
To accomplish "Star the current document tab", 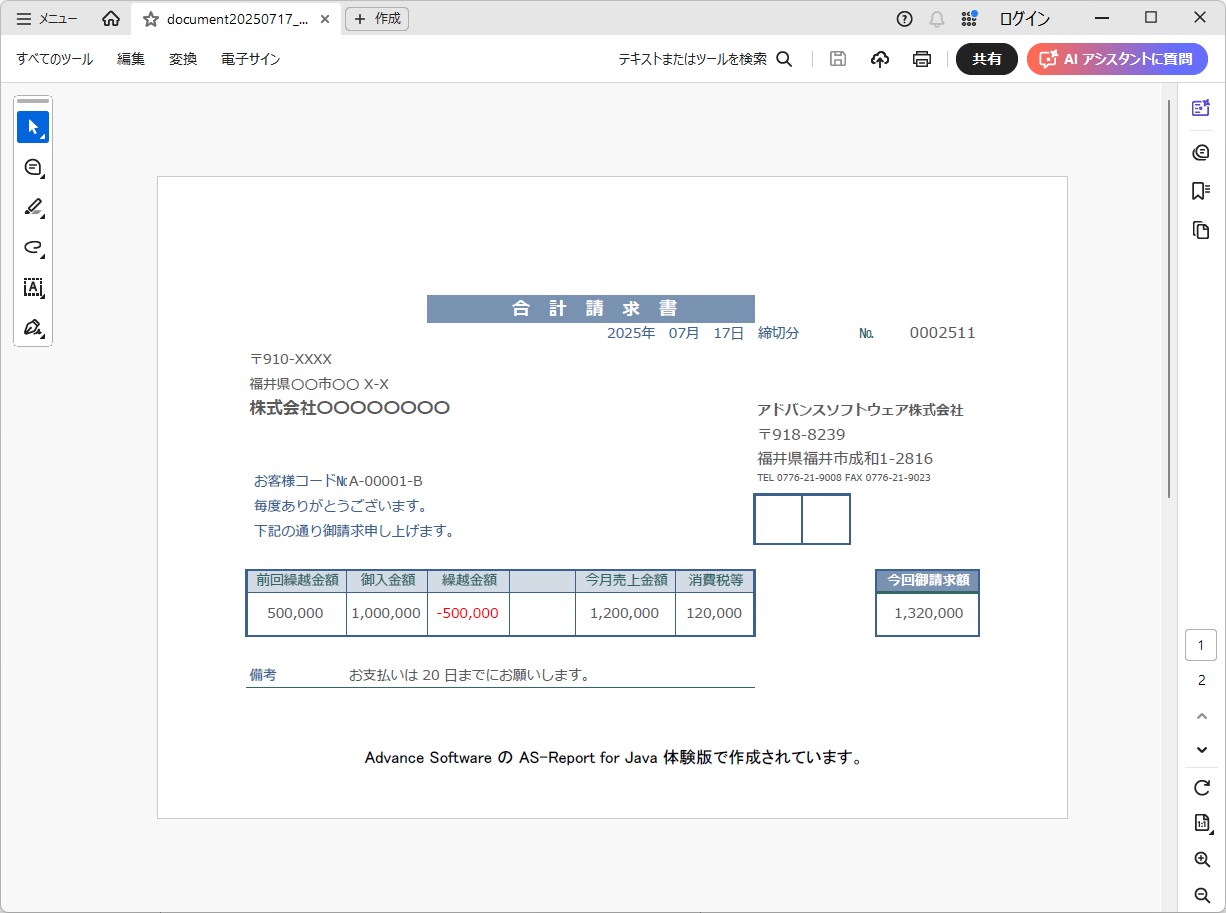I will (x=151, y=19).
